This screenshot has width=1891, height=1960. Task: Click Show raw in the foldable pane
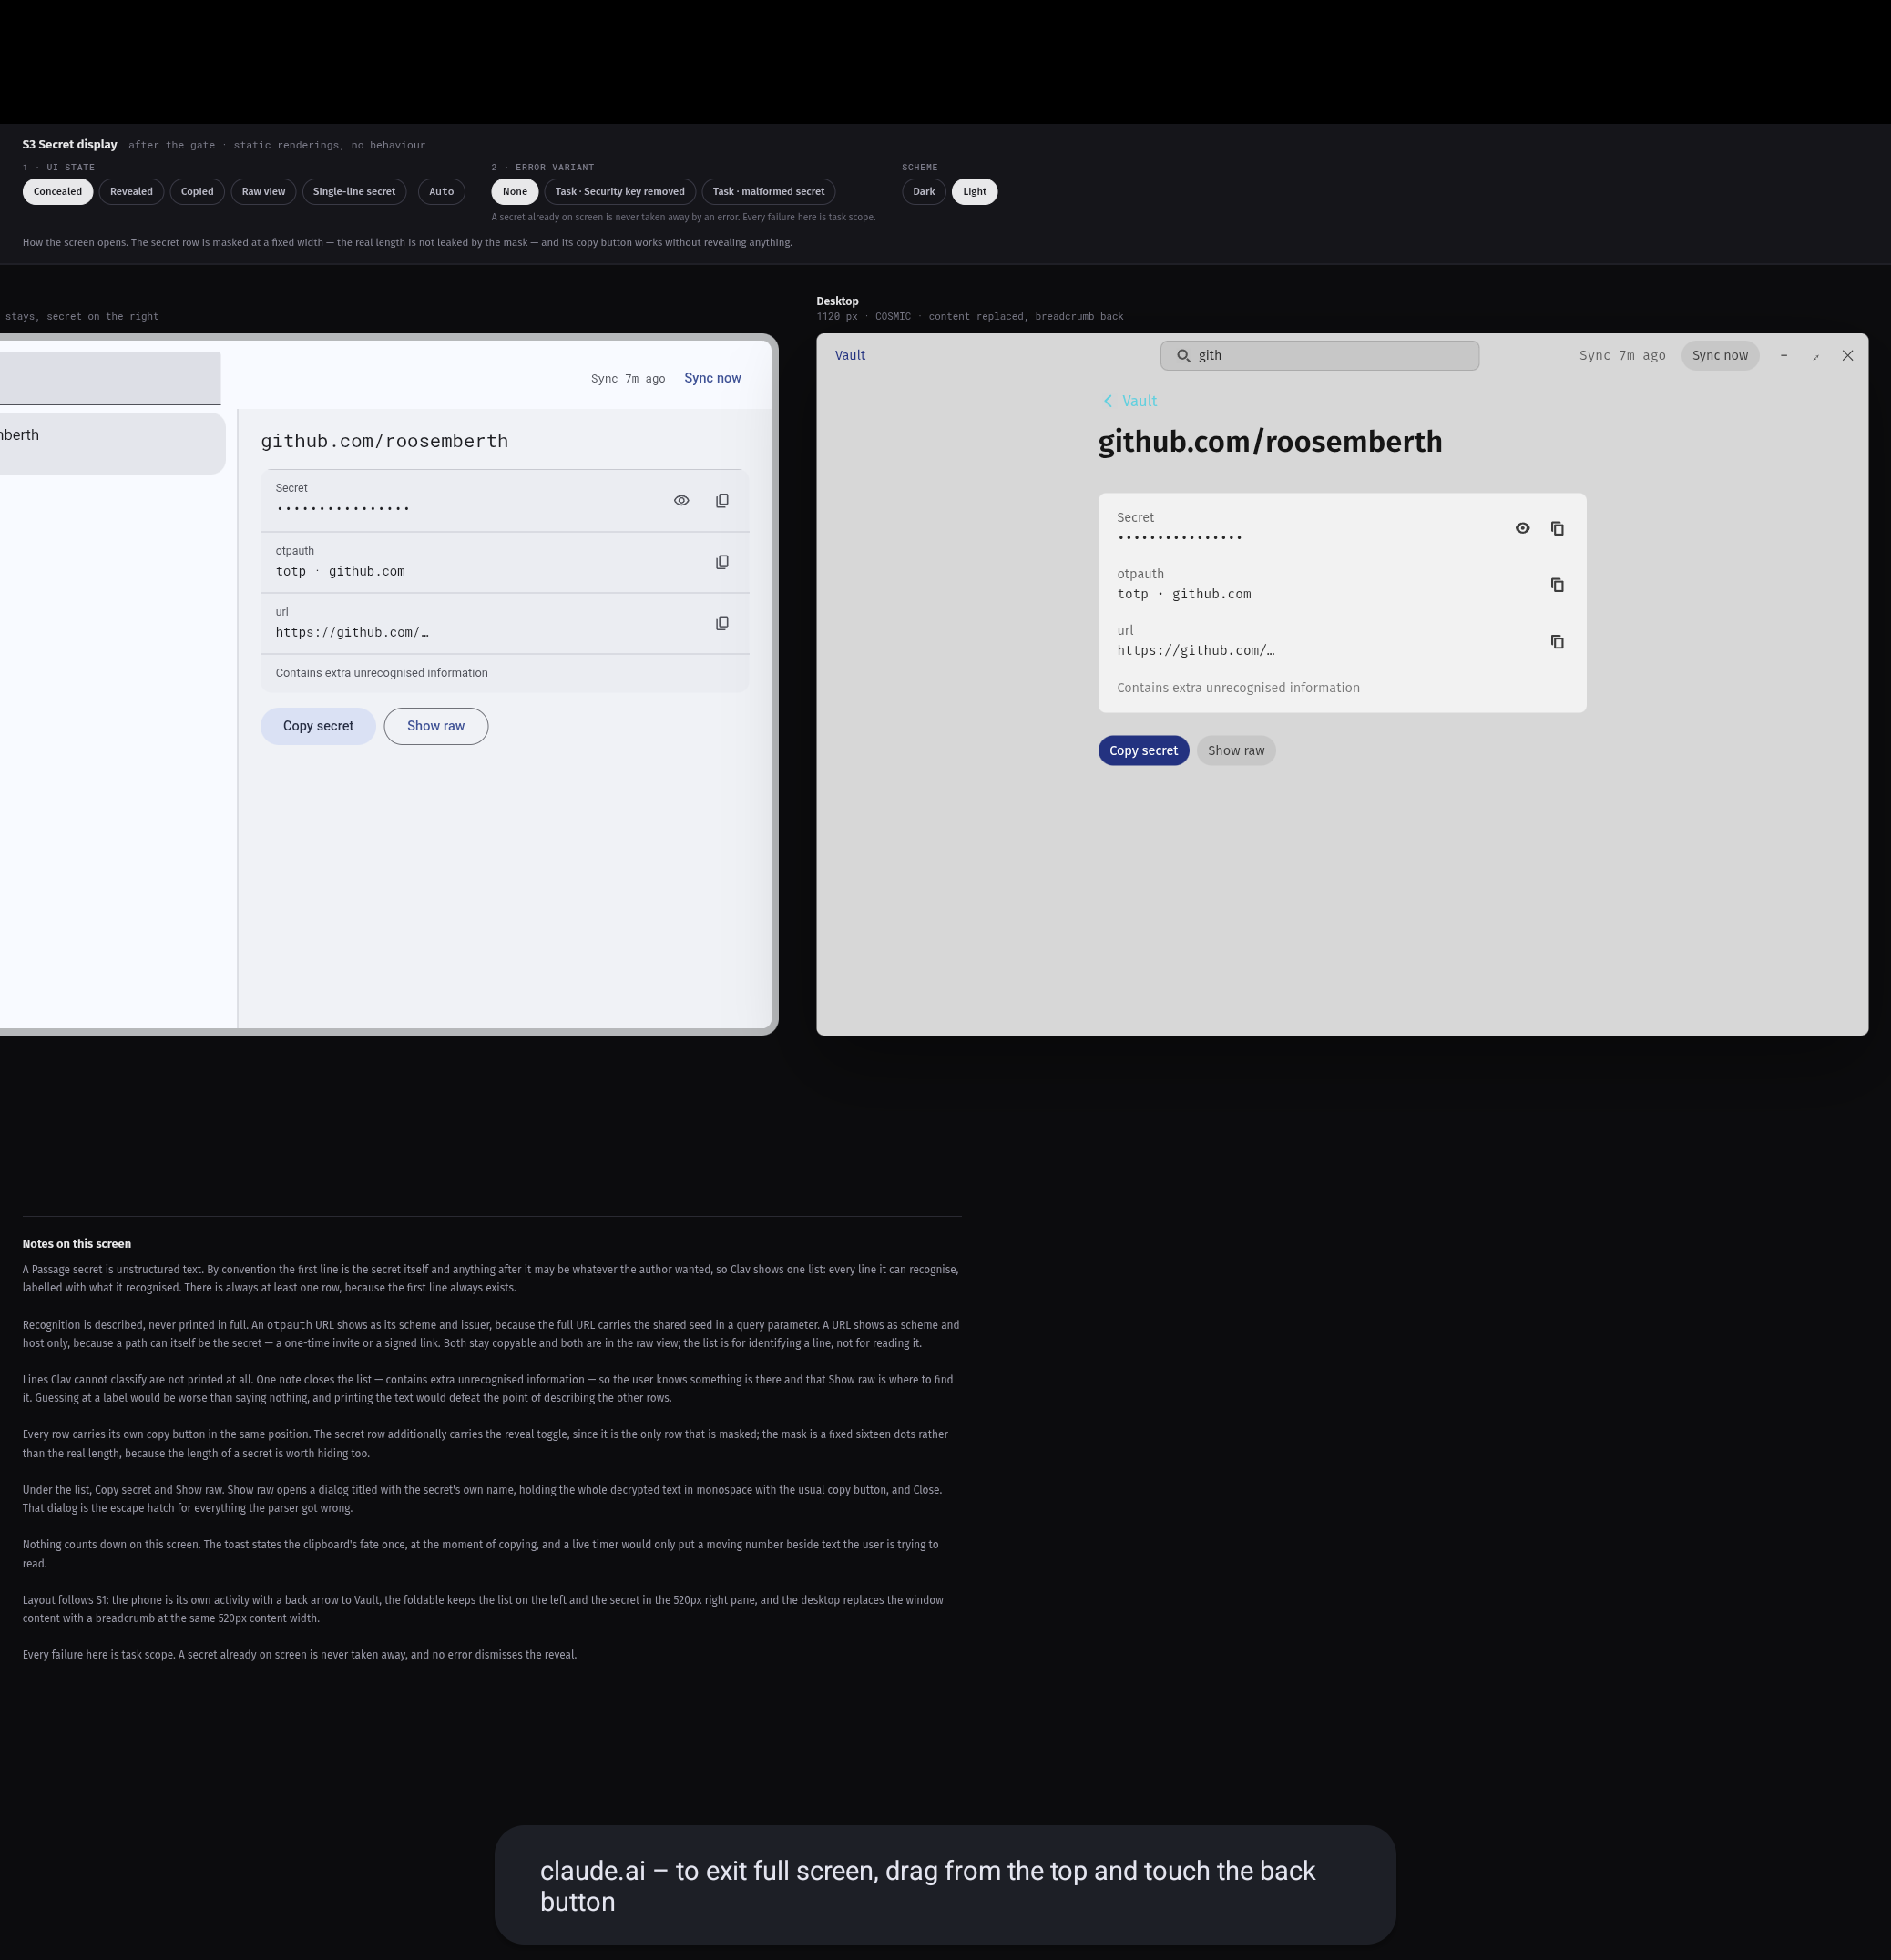point(436,726)
